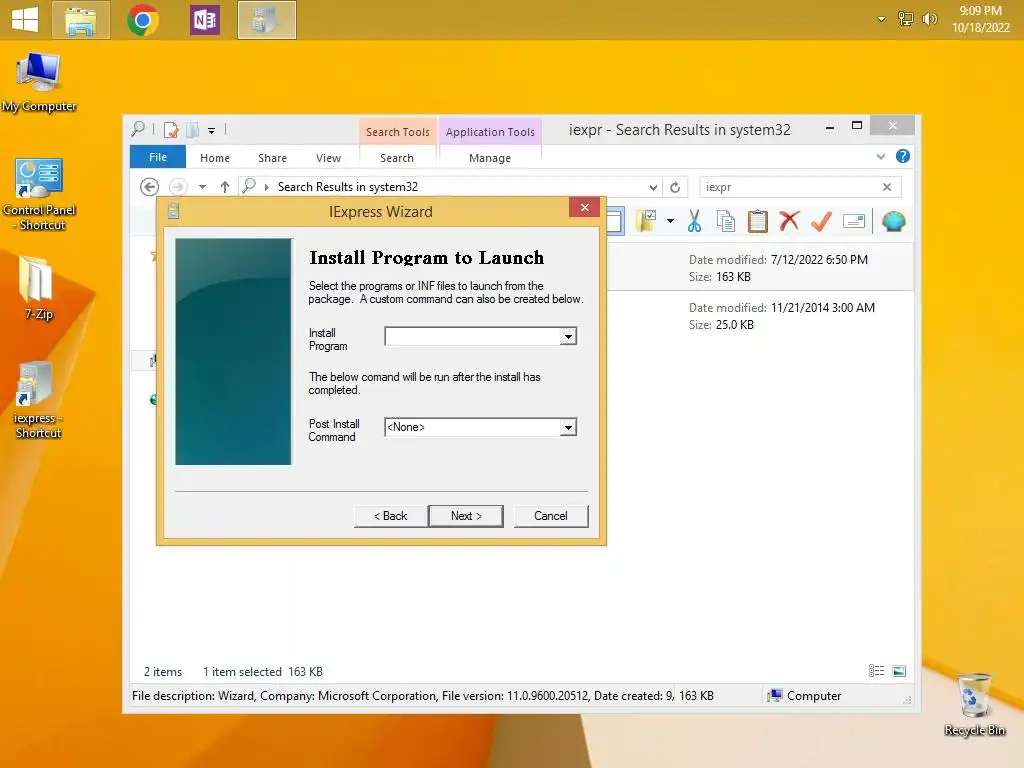The image size is (1024, 768).
Task: Show hidden tray icons arrow
Action: (881, 19)
